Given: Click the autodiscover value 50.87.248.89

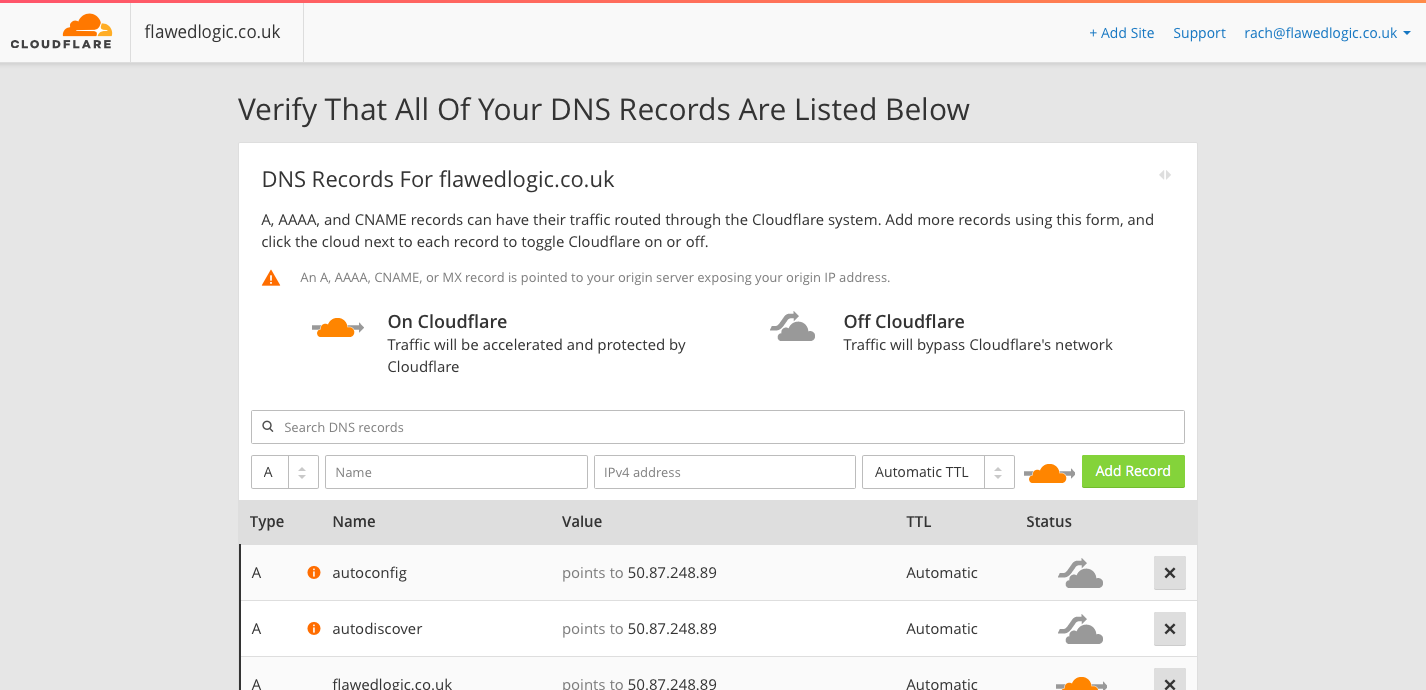Looking at the screenshot, I should pos(672,629).
